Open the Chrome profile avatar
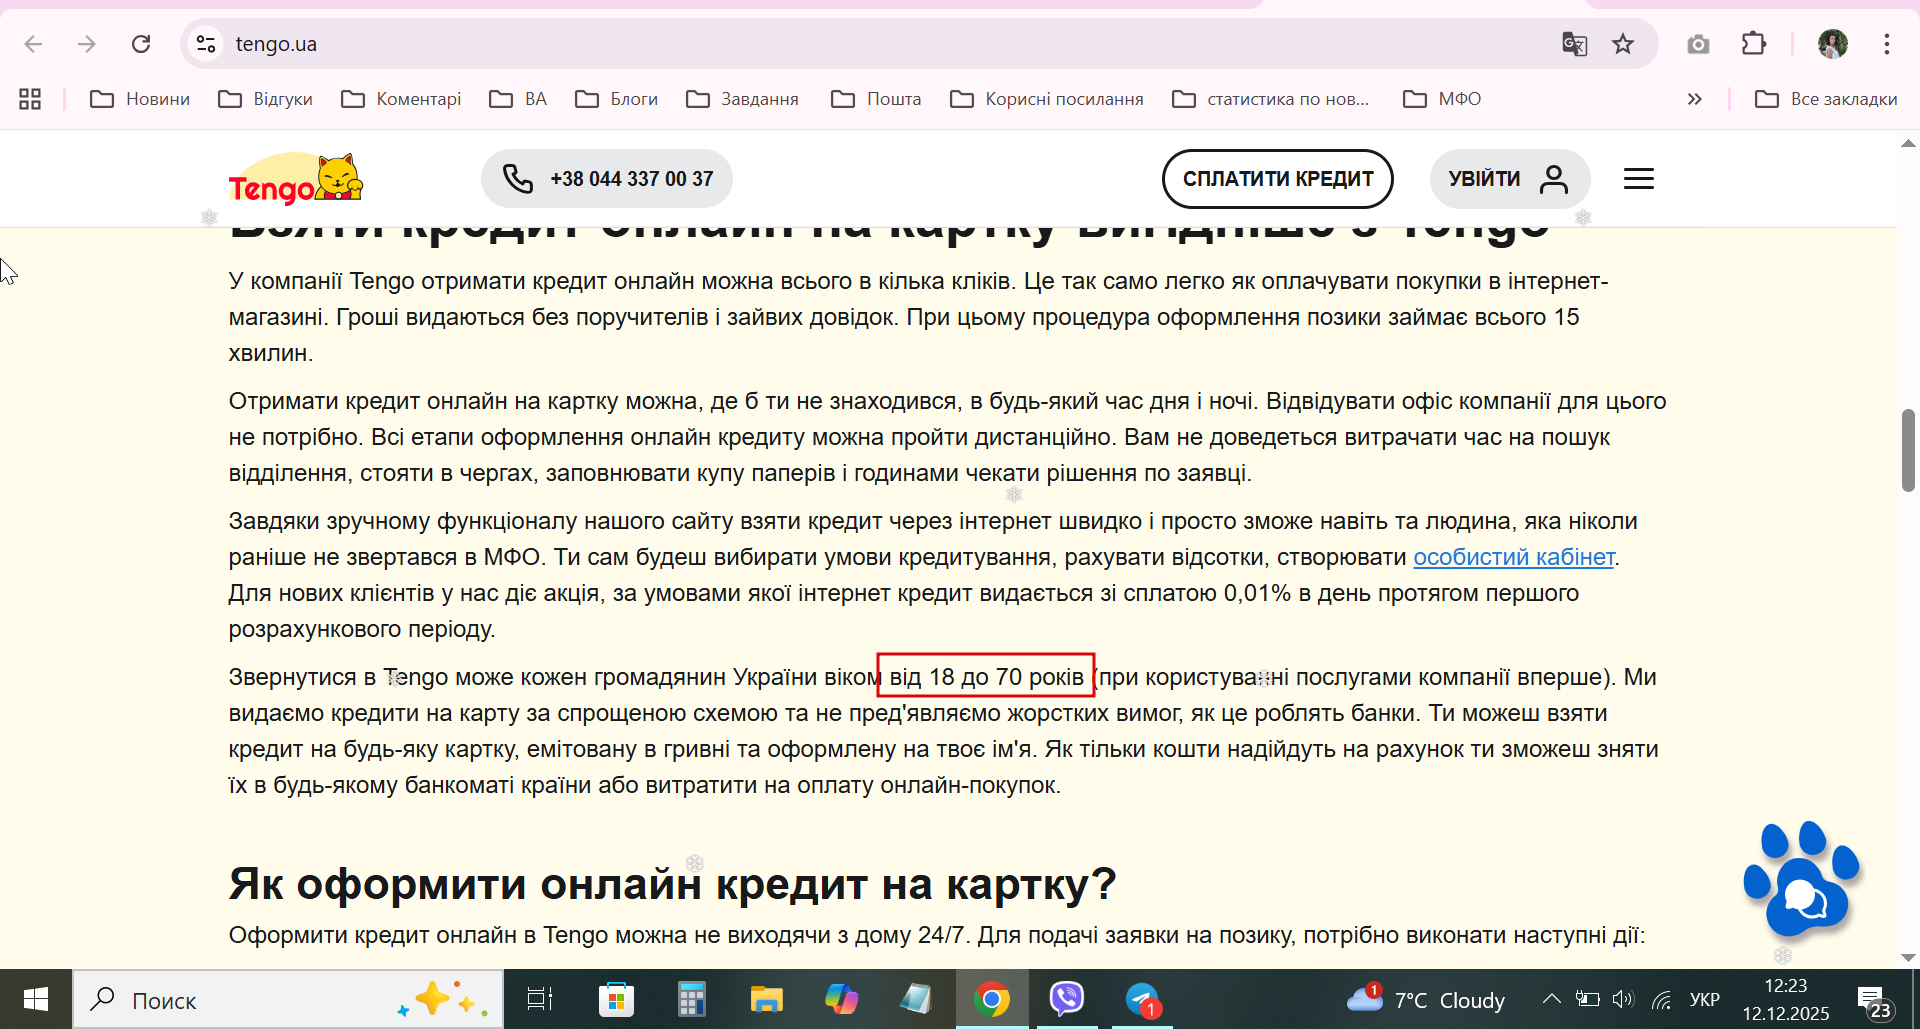 point(1833,44)
